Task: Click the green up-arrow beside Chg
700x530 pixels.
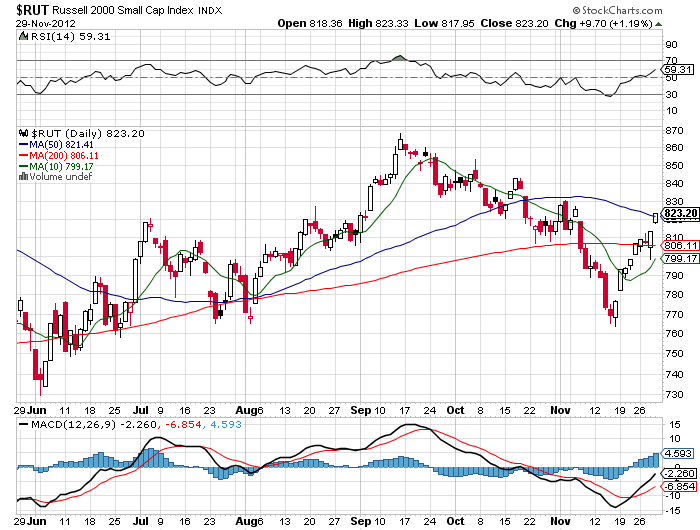Action: click(658, 24)
